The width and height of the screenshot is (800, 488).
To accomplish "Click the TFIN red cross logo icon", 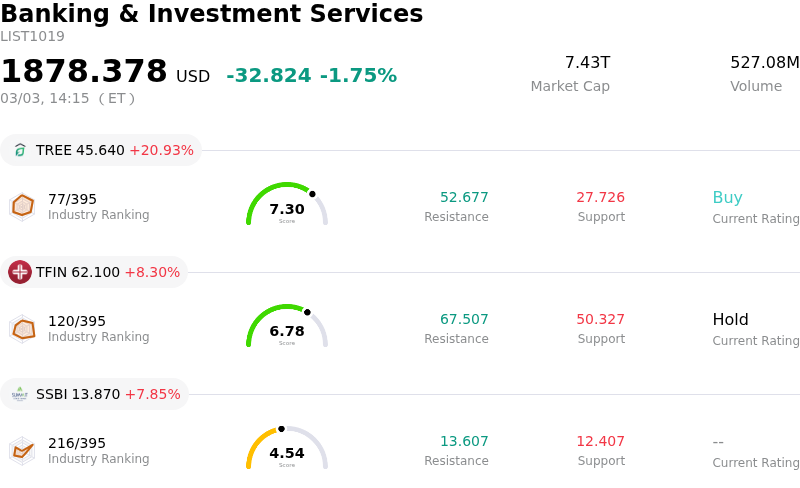I will point(20,272).
